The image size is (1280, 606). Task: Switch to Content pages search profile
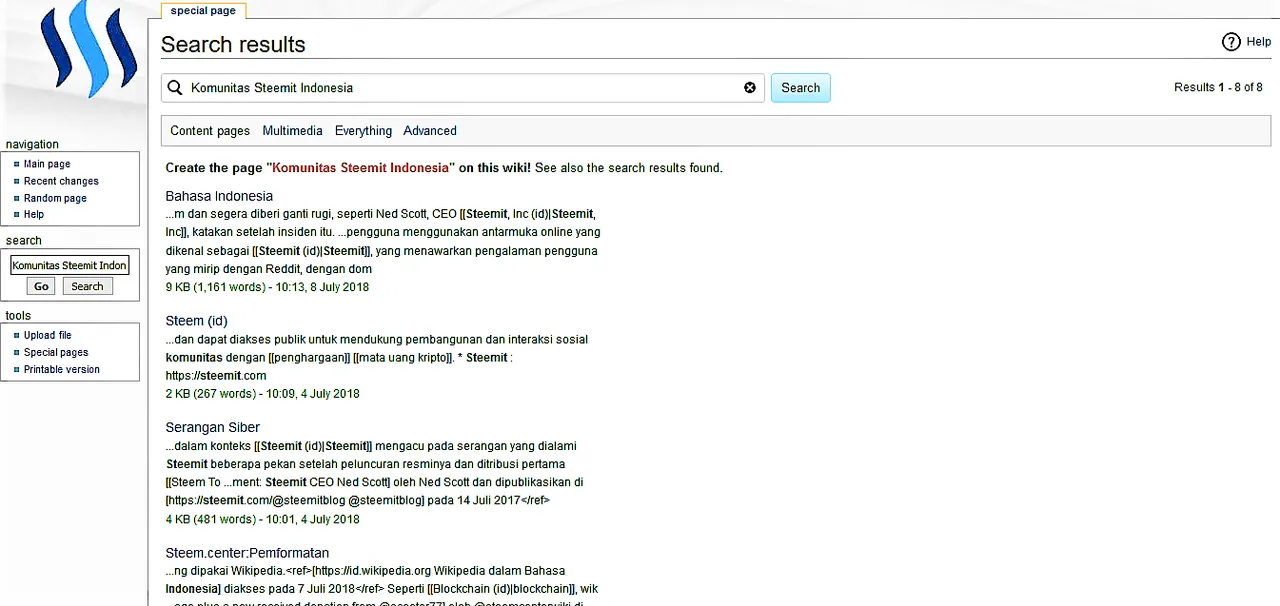(x=210, y=131)
